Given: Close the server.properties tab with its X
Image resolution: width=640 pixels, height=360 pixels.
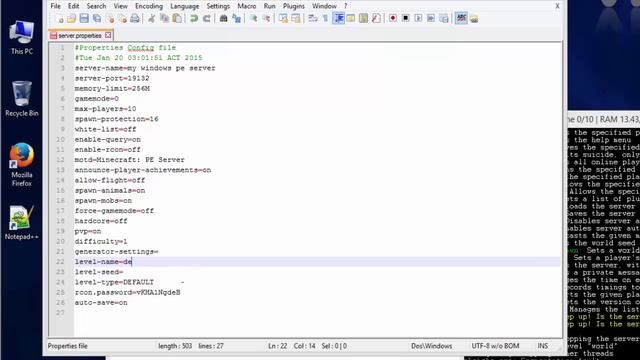Looking at the screenshot, I should (x=108, y=35).
